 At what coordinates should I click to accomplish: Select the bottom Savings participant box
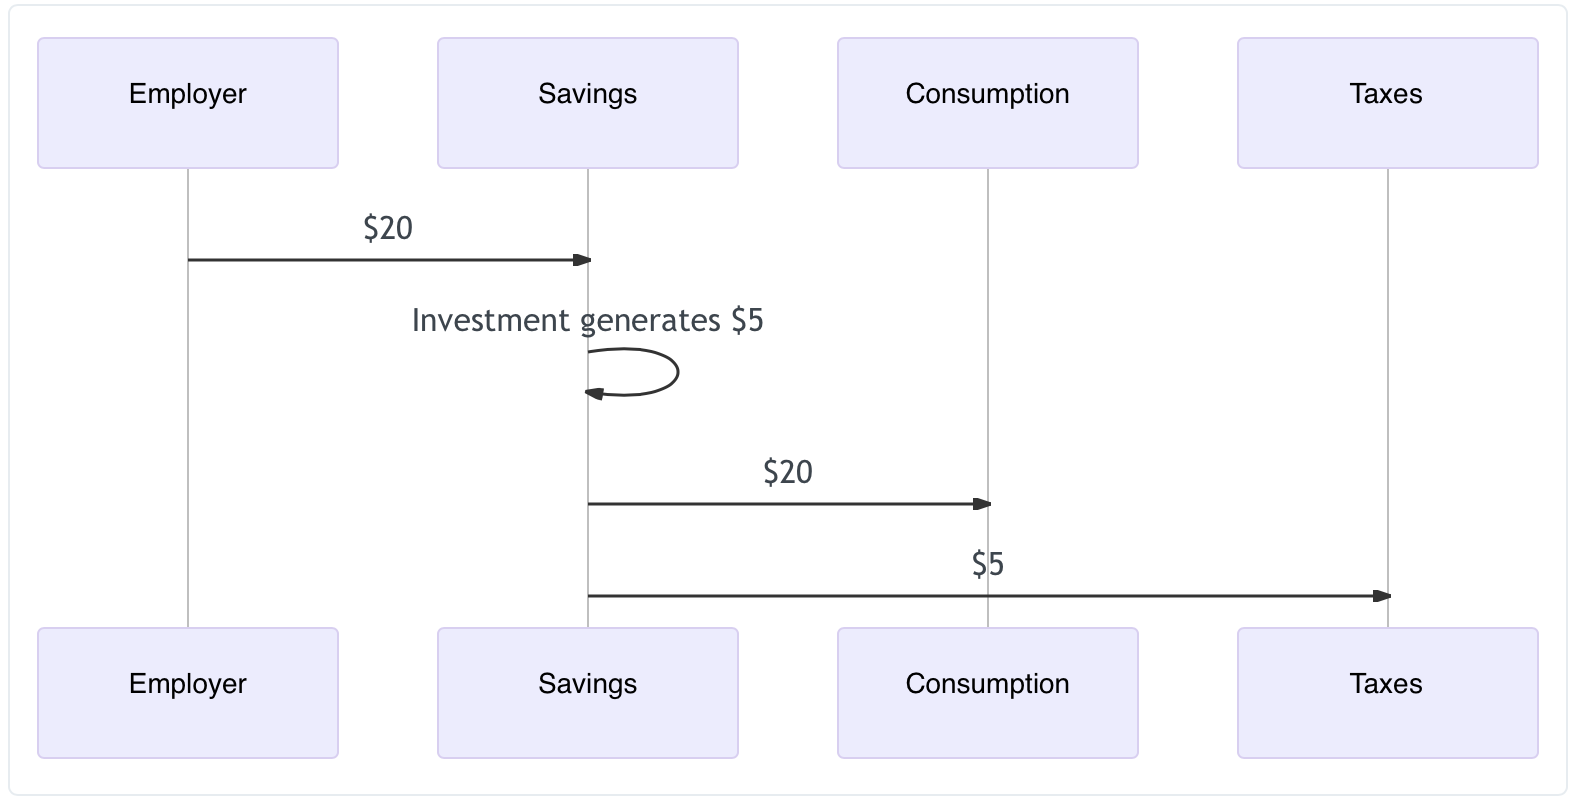(x=588, y=693)
